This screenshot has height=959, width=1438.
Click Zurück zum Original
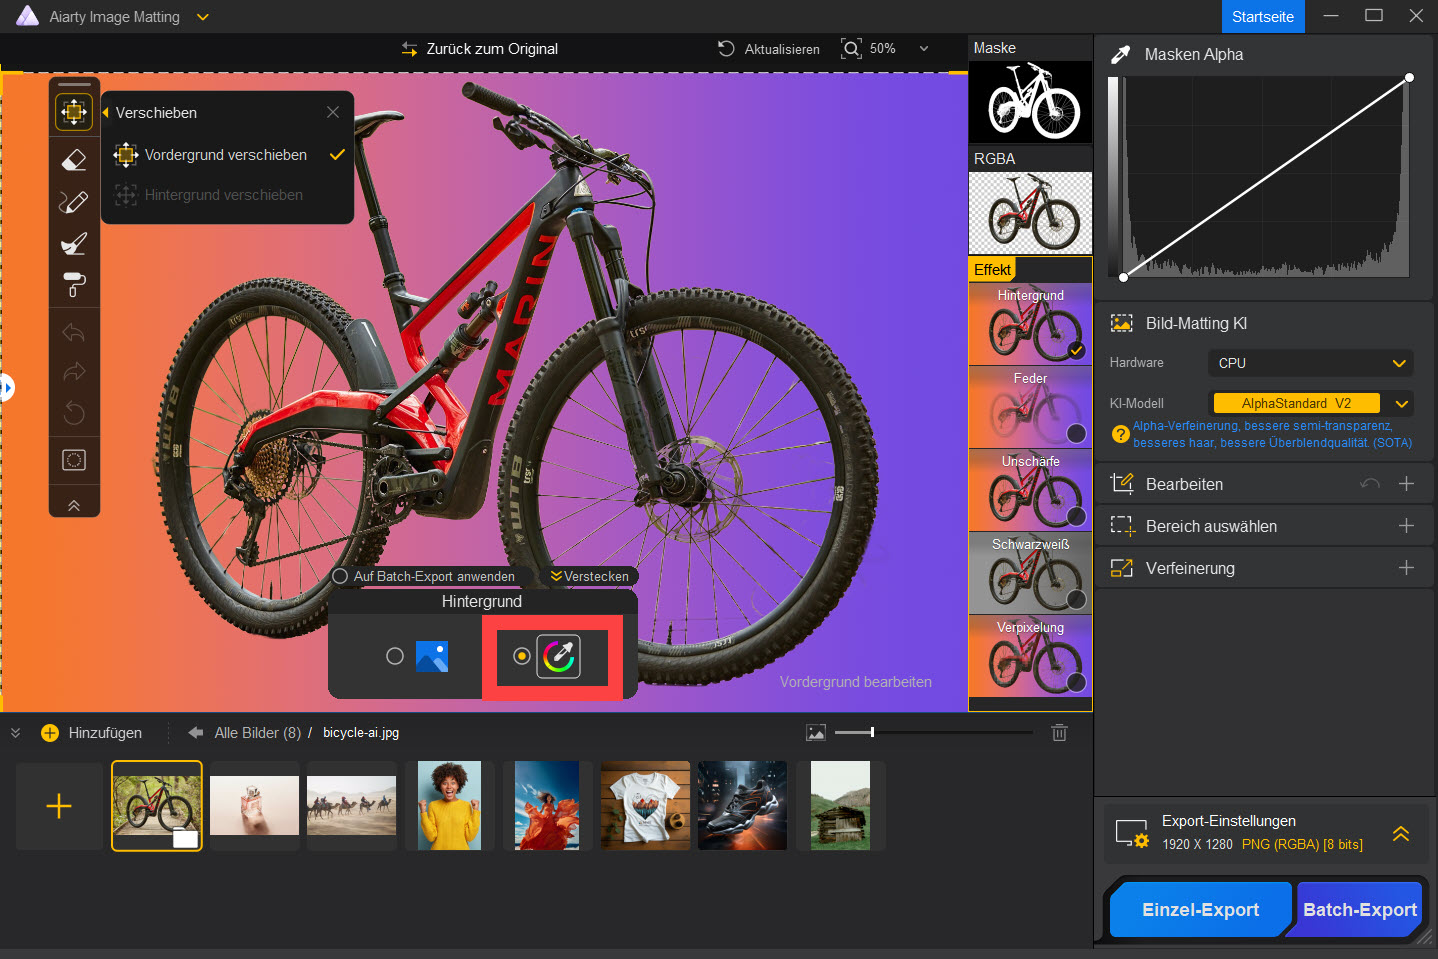[479, 49]
